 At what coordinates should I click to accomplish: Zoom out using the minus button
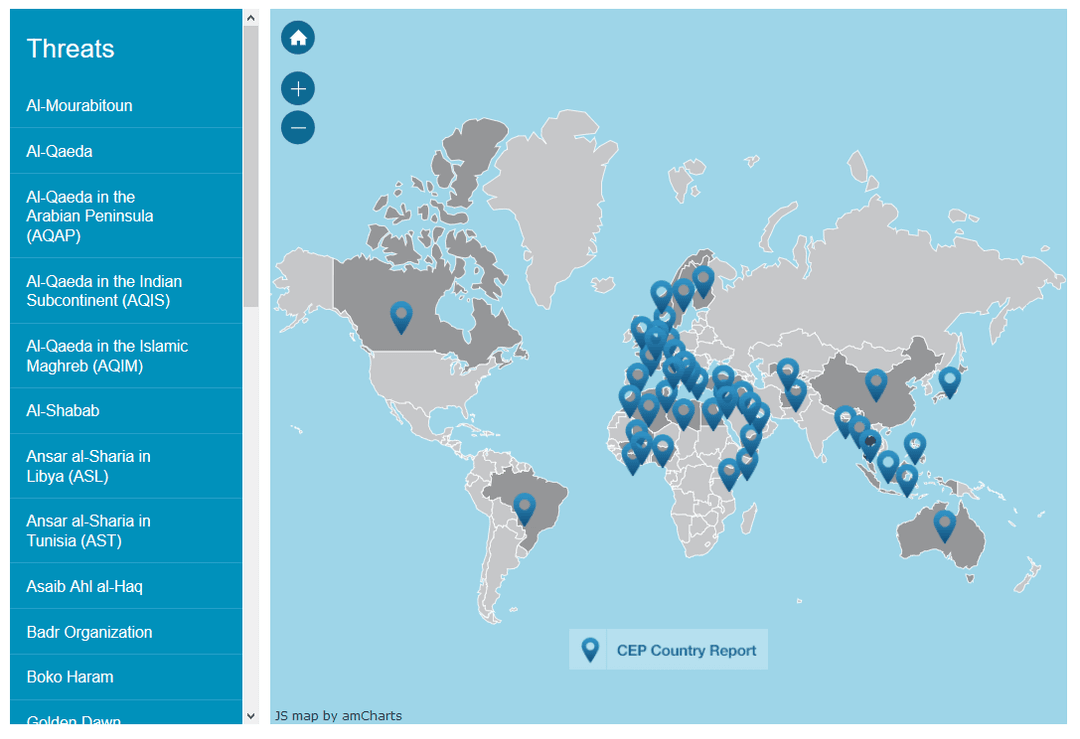tap(298, 127)
